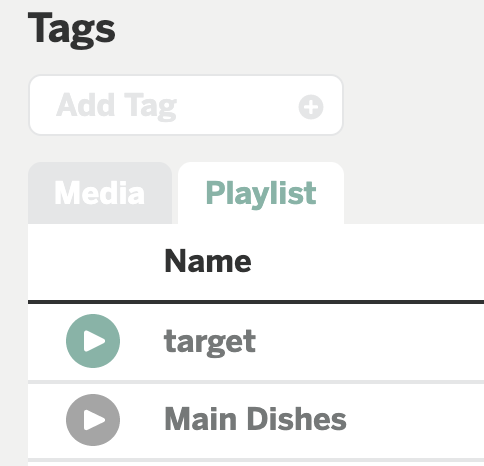Select the Main Dishes table row
This screenshot has height=466, width=484.
(256, 421)
